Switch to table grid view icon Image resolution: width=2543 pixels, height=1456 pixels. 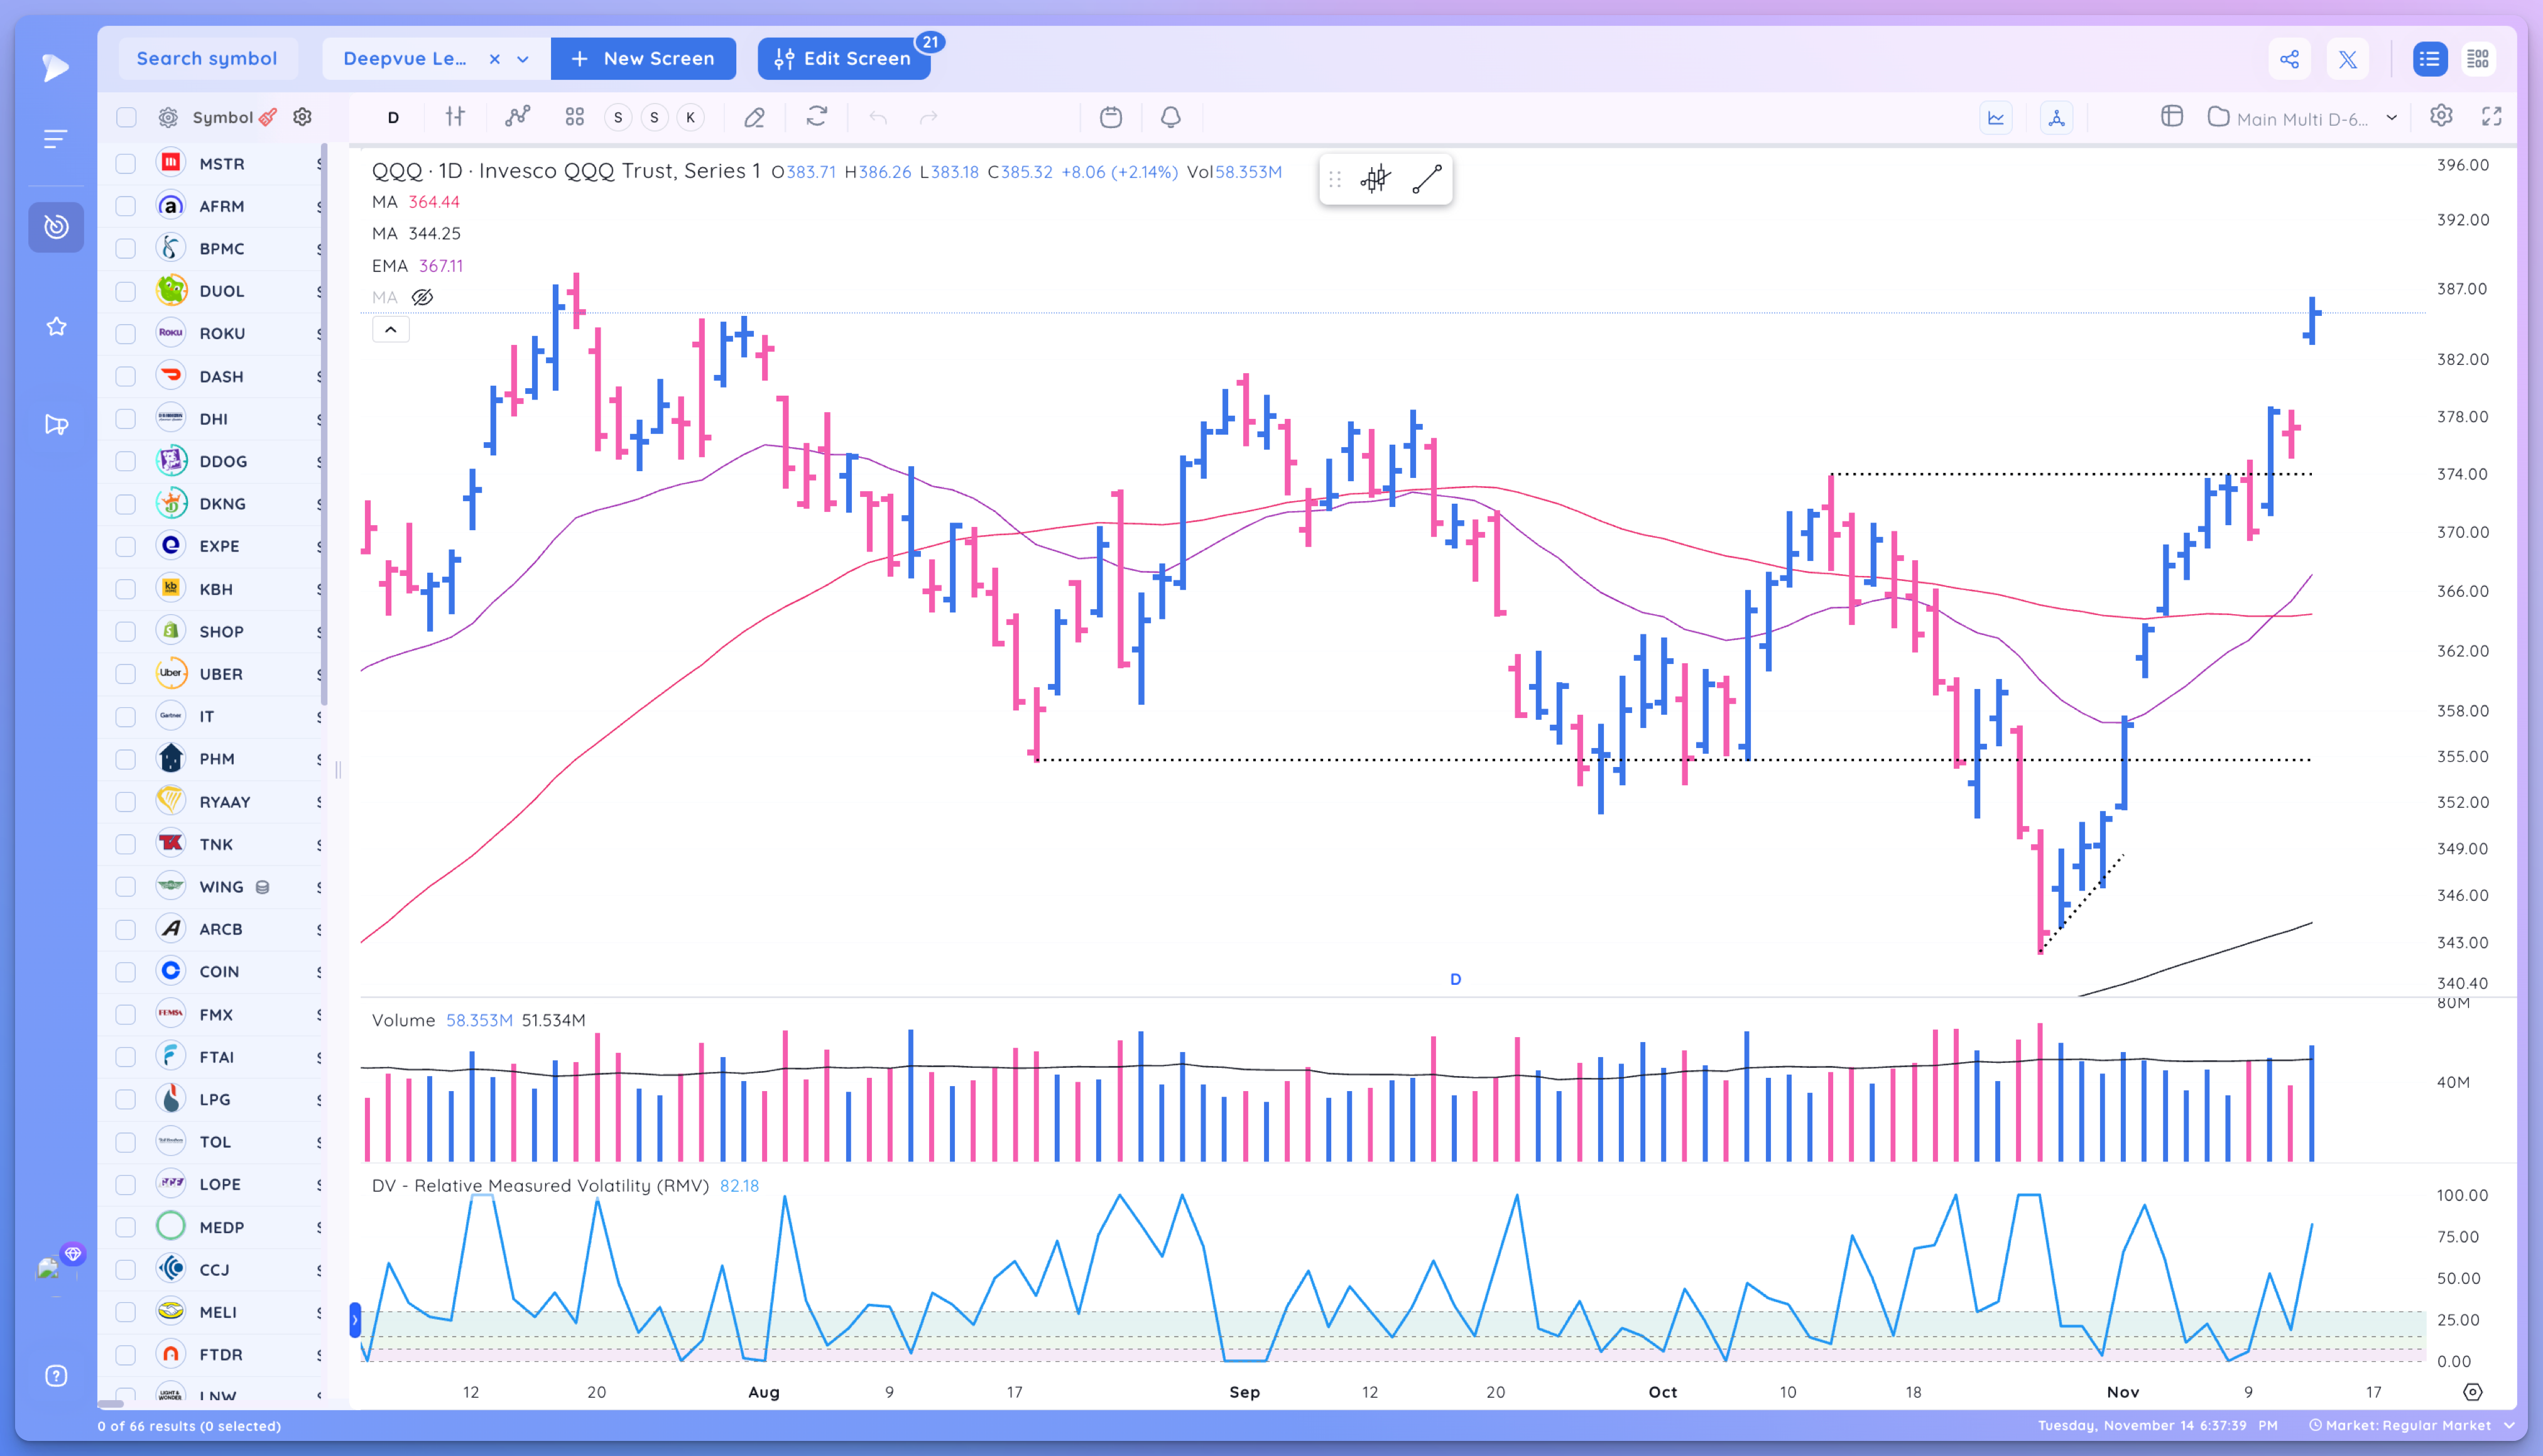(2478, 59)
